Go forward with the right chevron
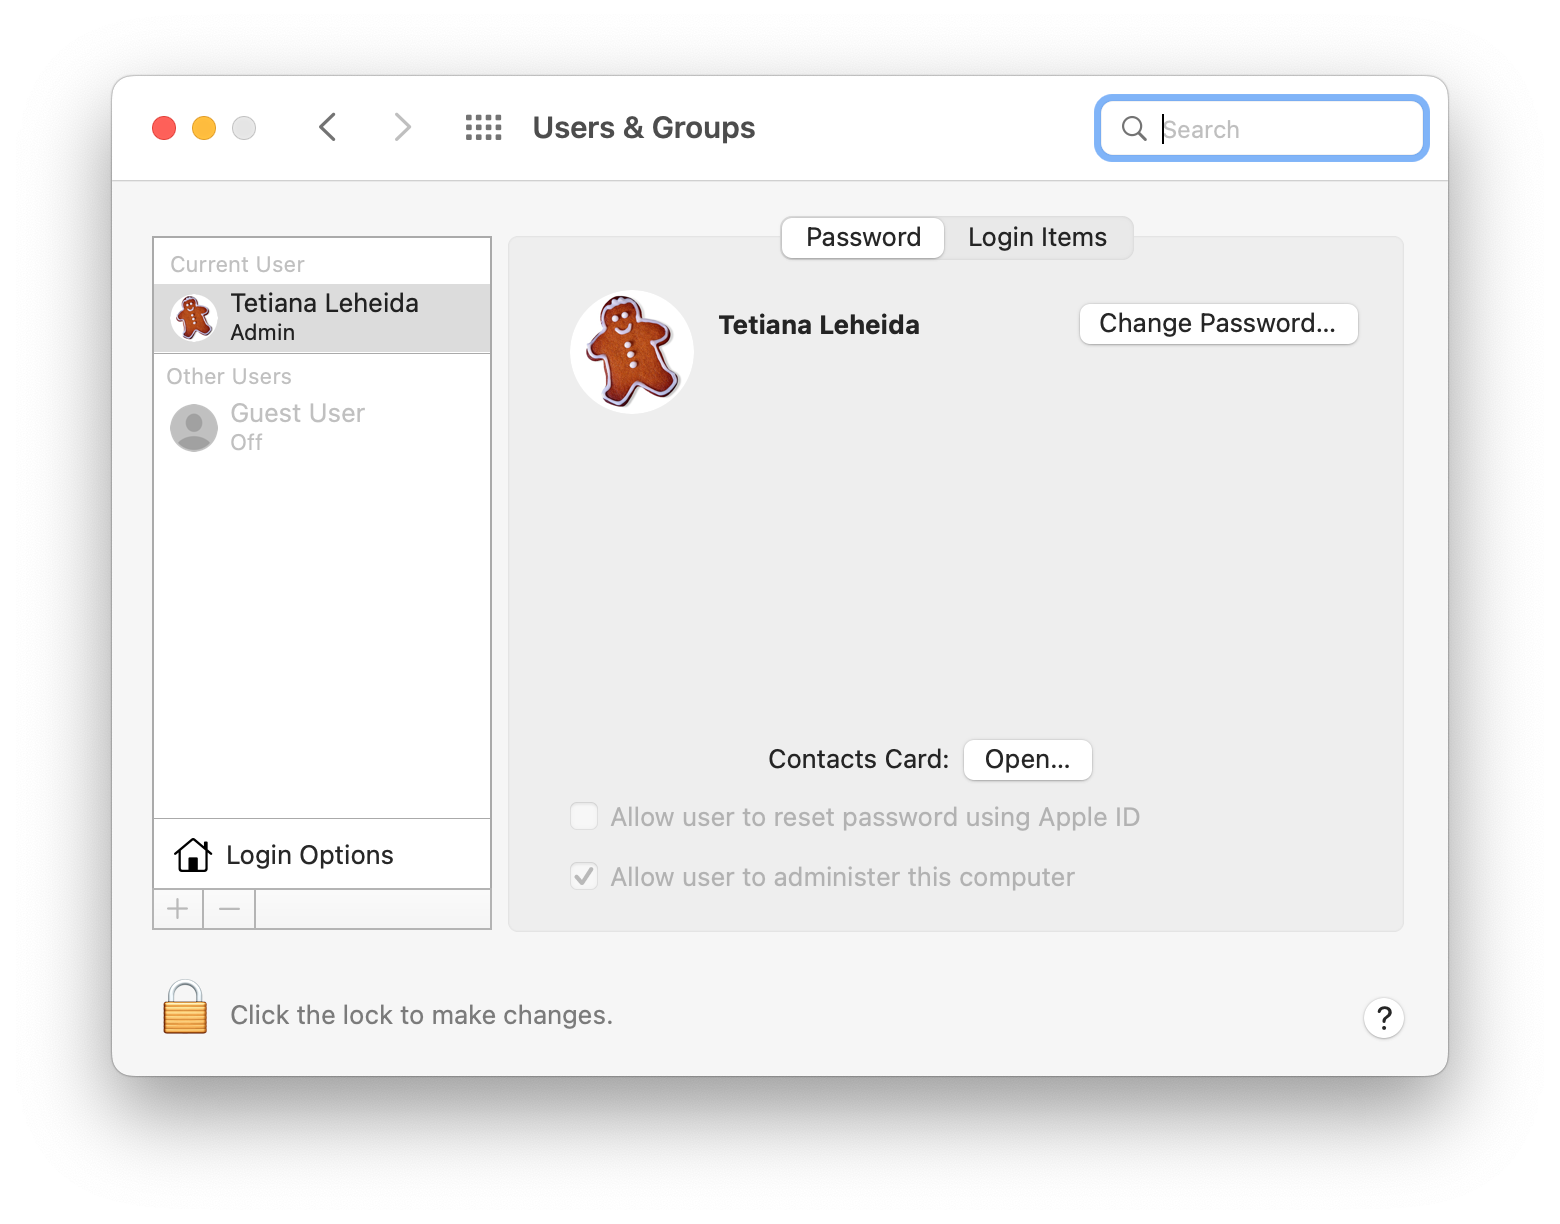This screenshot has width=1560, height=1224. 402,128
